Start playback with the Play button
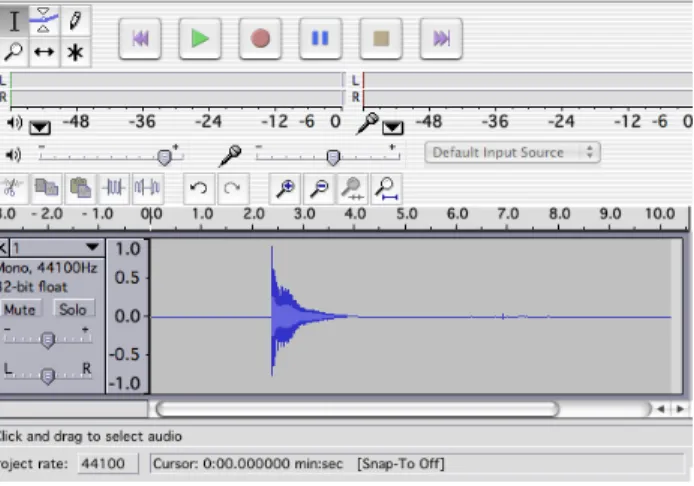 (x=200, y=39)
